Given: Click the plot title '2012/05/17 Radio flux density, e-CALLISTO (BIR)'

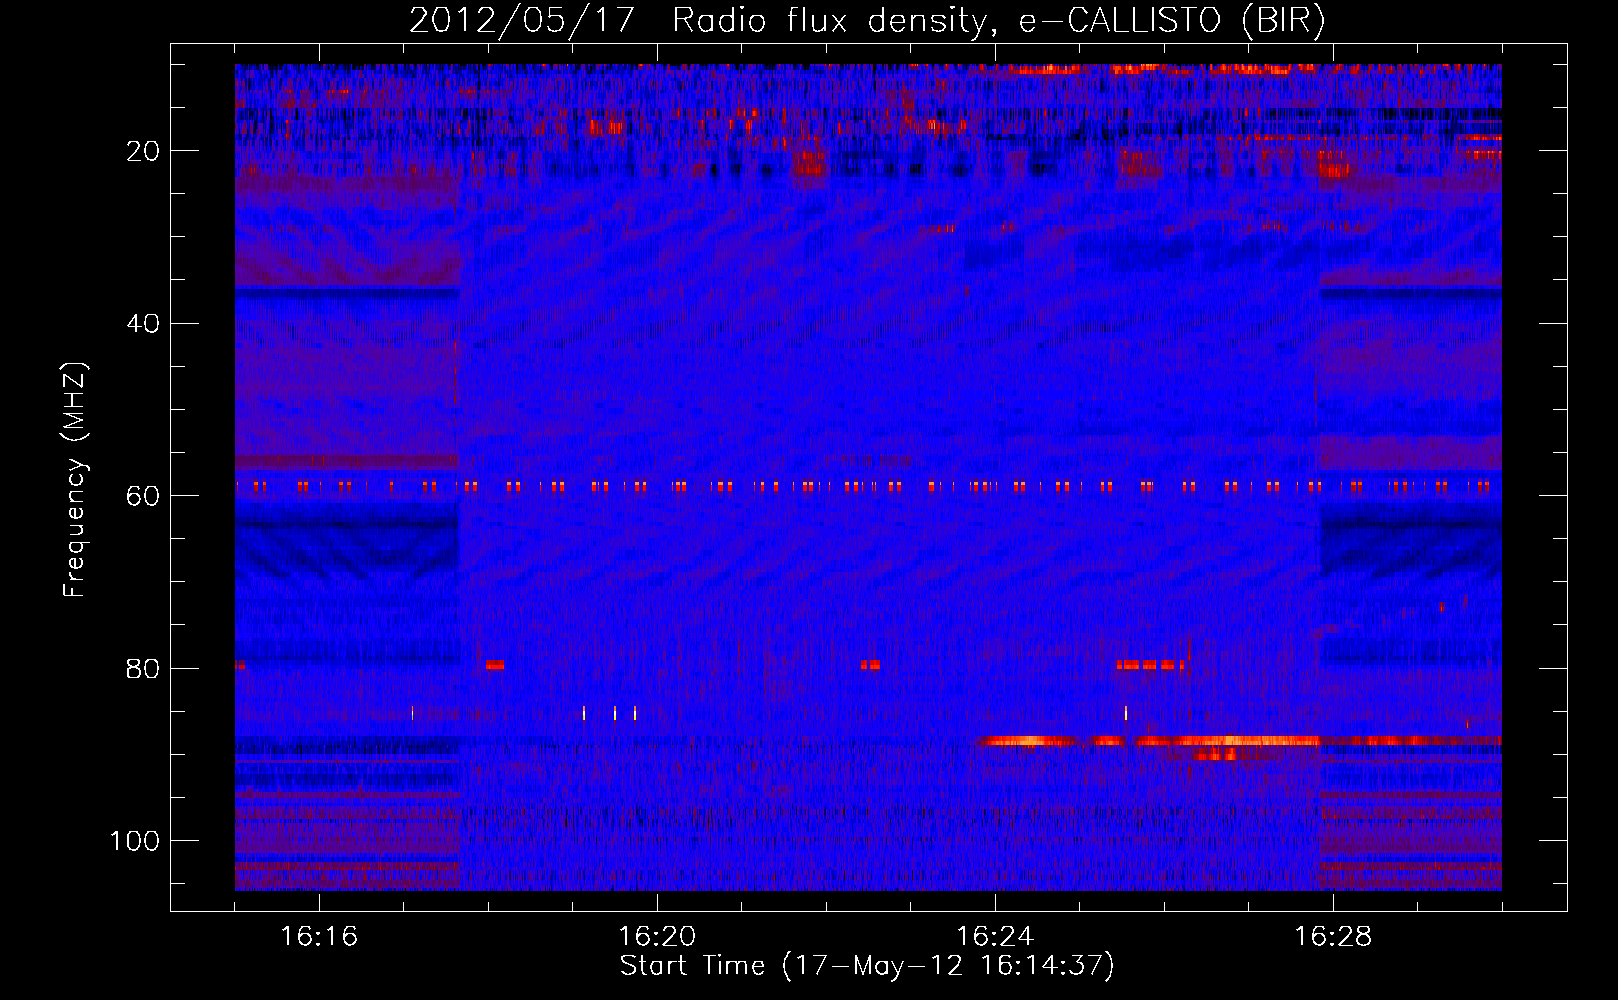Looking at the screenshot, I should (x=867, y=20).
